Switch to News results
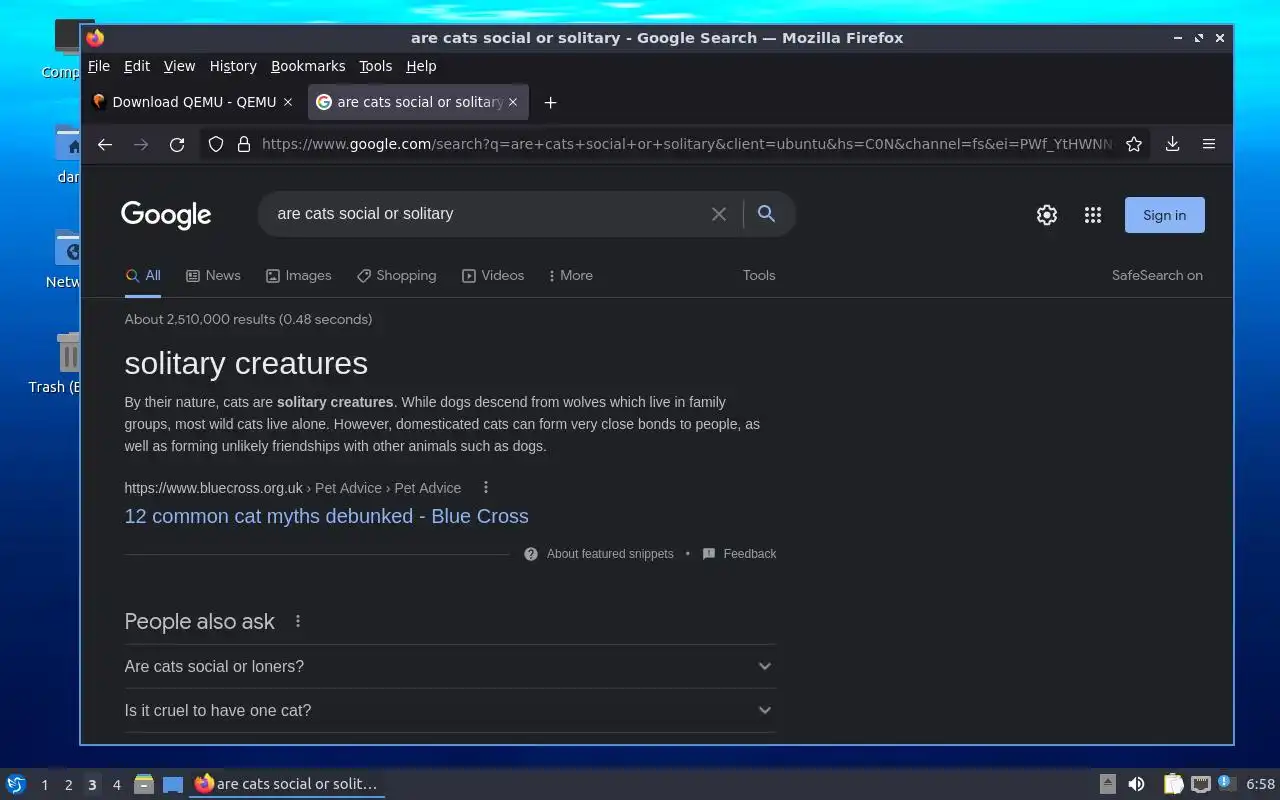Viewport: 1280px width, 800px height. (213, 276)
